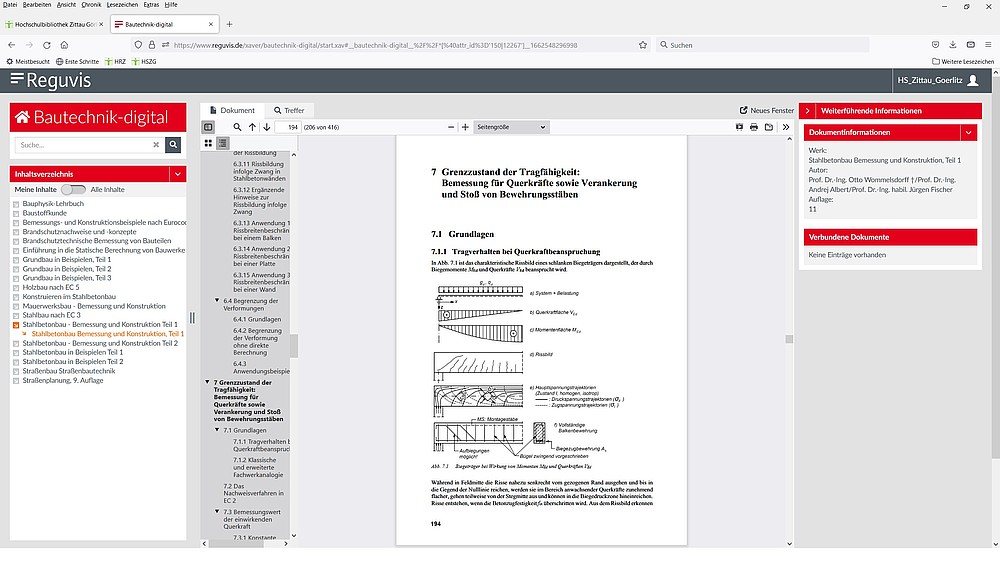Open the Chronik menu in menu bar

click(x=90, y=5)
